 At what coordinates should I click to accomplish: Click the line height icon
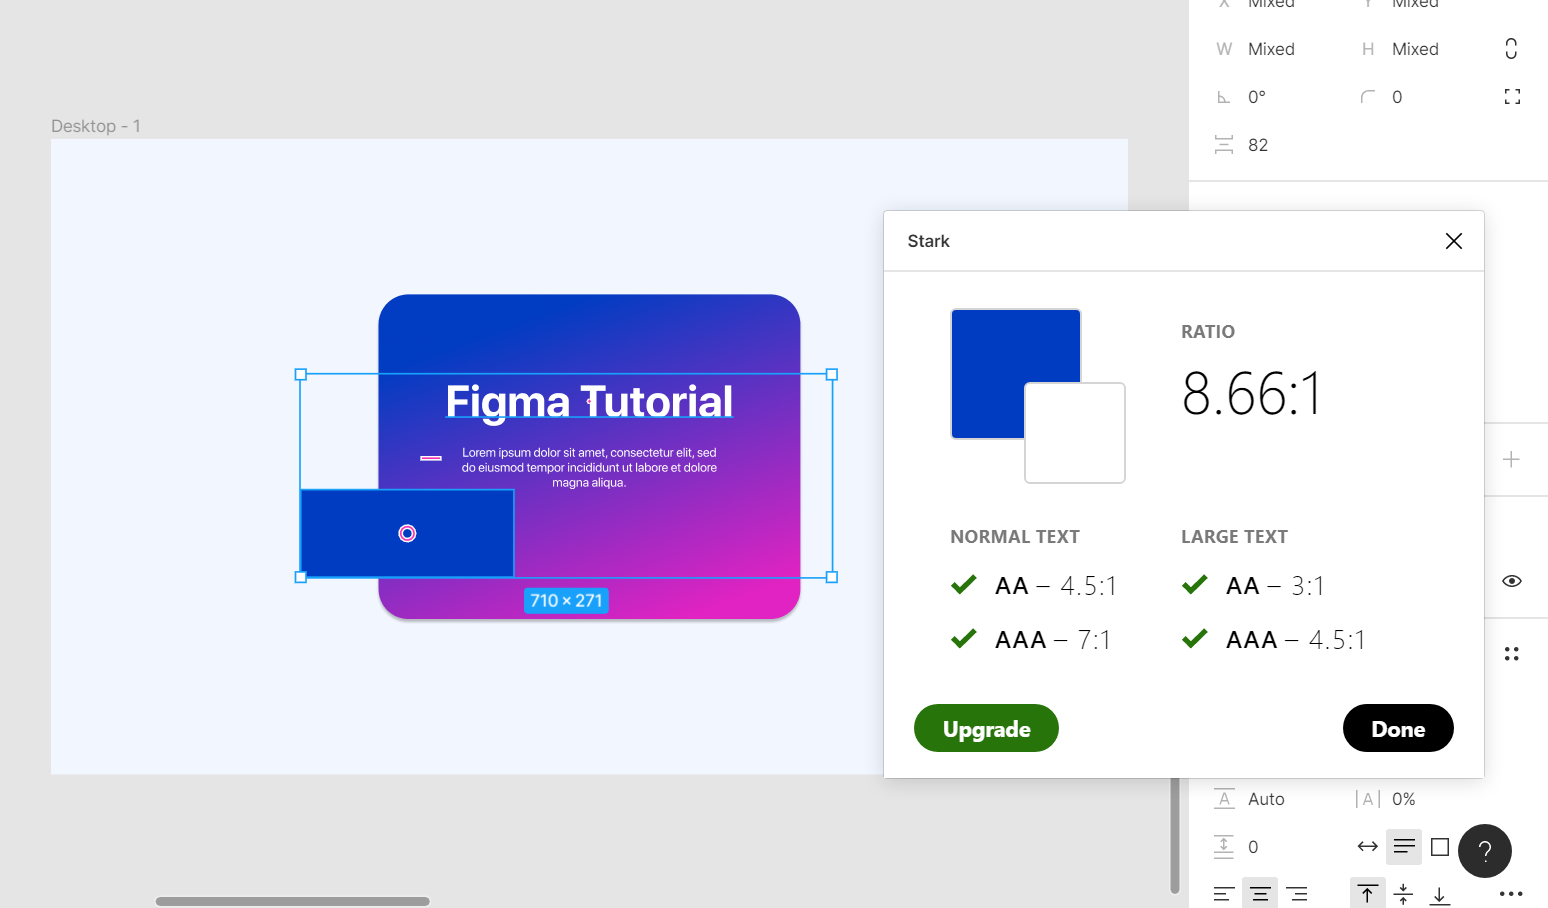pyautogui.click(x=1224, y=799)
